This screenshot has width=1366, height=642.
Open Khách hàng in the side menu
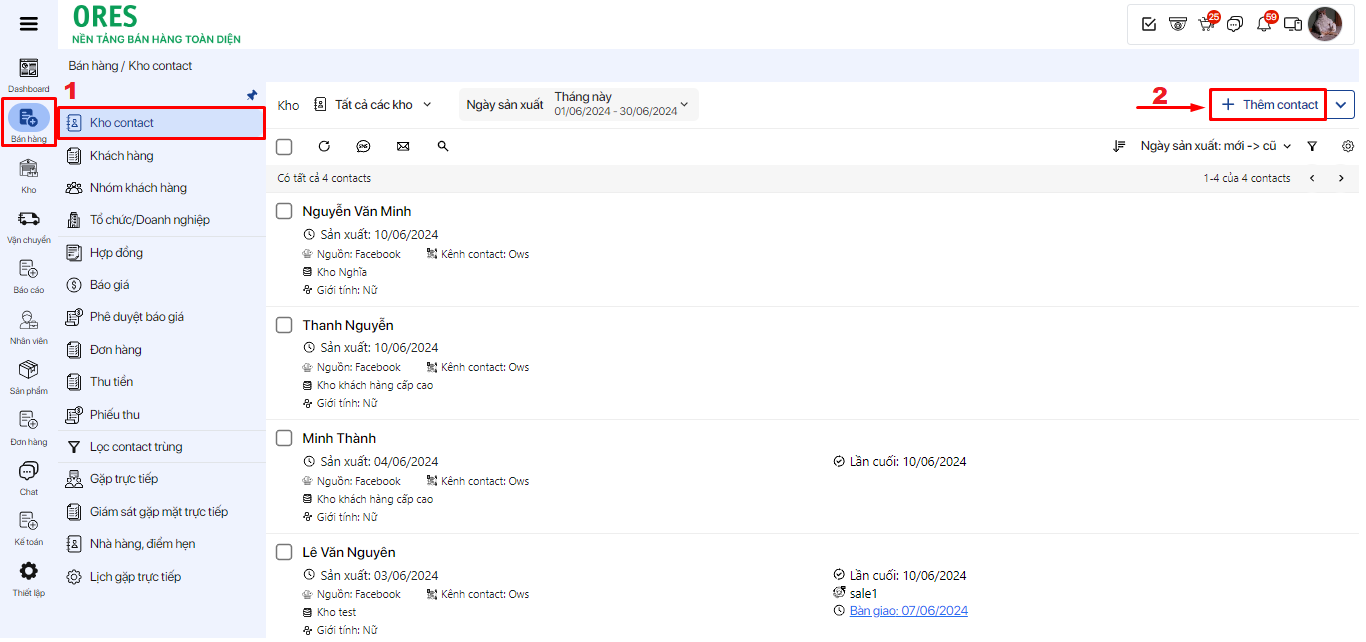(121, 156)
